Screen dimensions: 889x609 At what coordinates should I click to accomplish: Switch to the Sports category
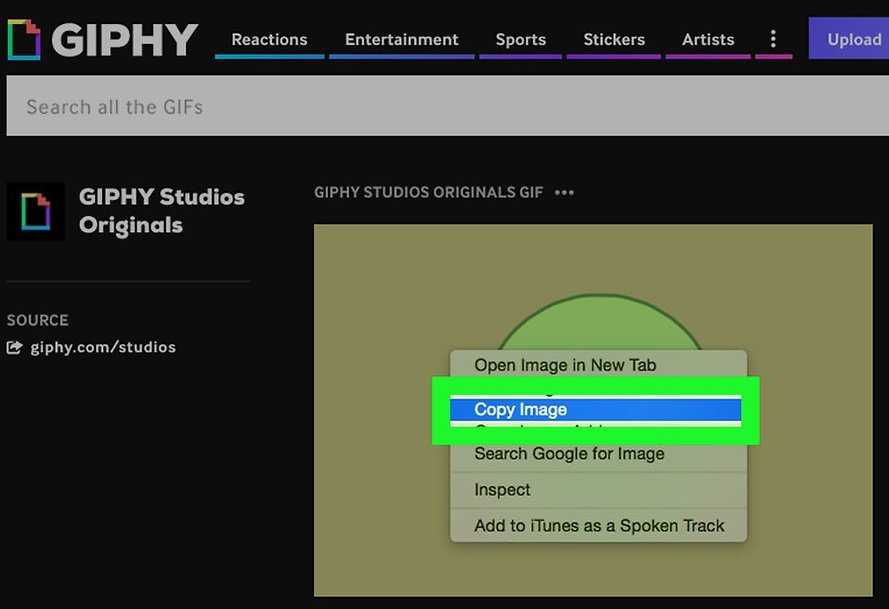[520, 40]
